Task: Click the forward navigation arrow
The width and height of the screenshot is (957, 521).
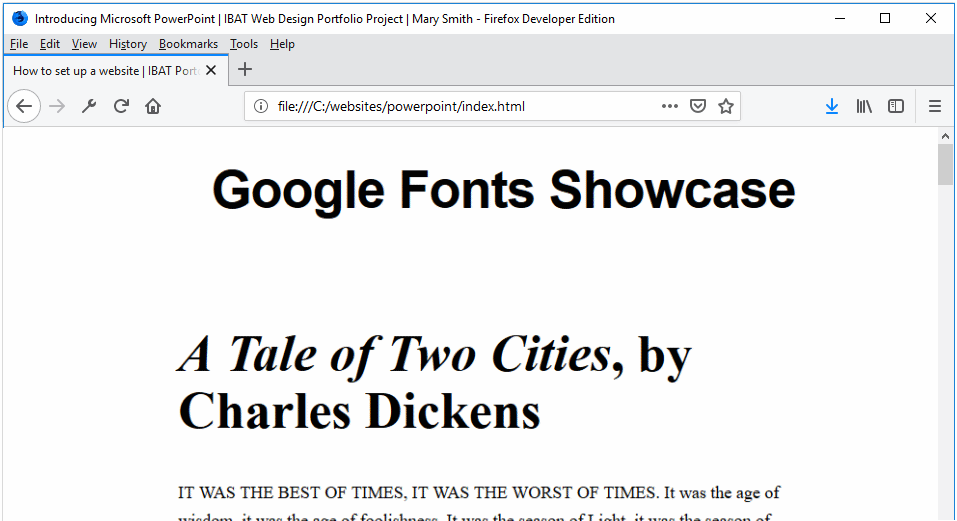Action: pos(57,106)
